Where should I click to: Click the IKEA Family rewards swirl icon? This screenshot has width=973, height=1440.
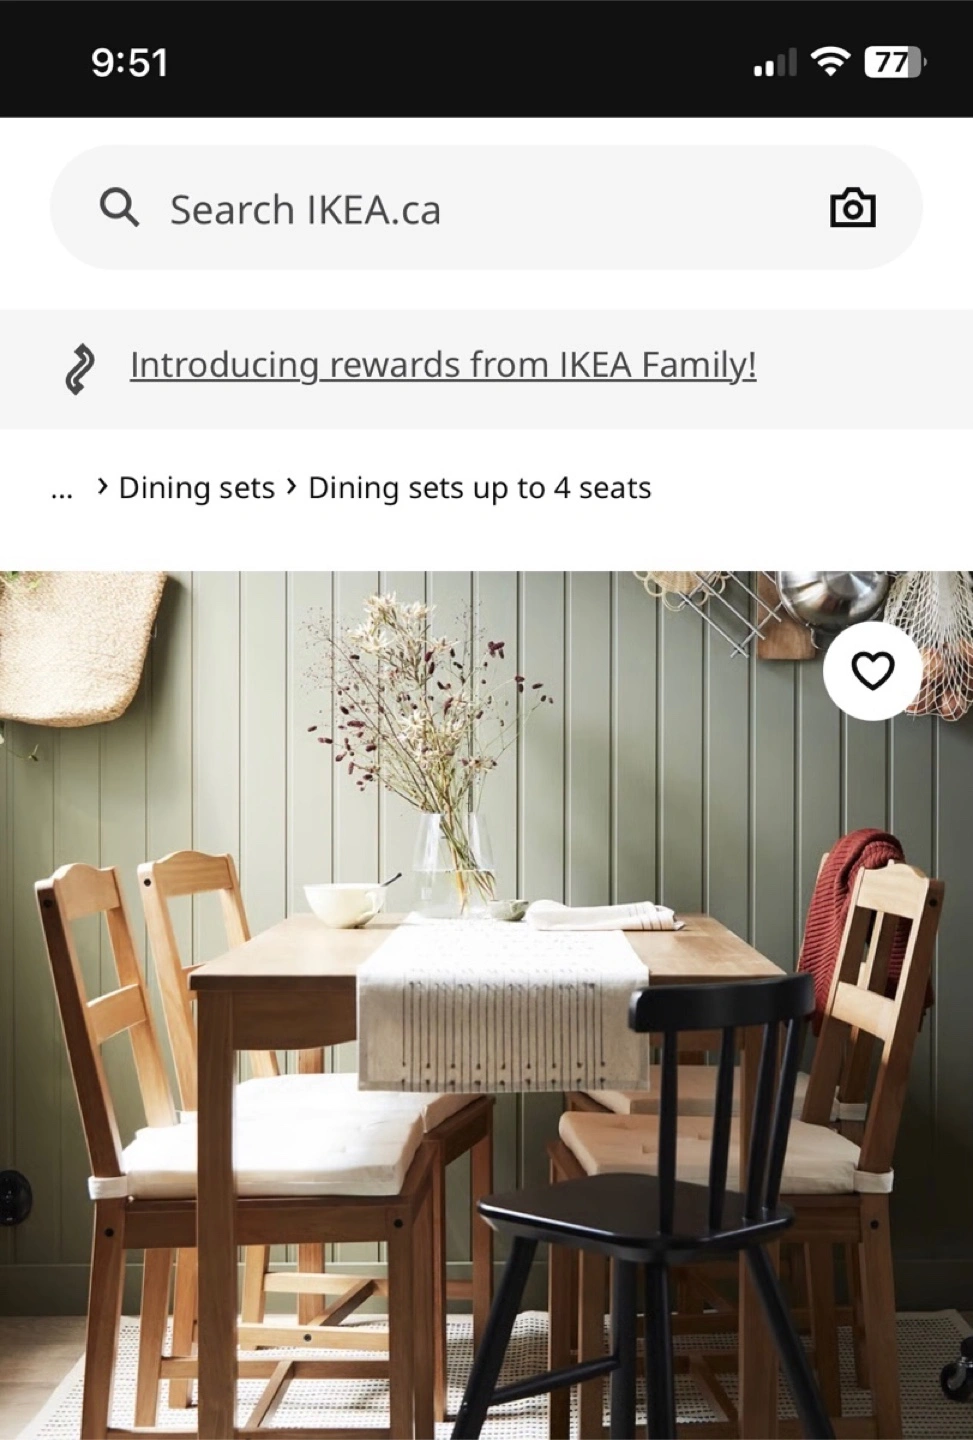click(x=80, y=368)
